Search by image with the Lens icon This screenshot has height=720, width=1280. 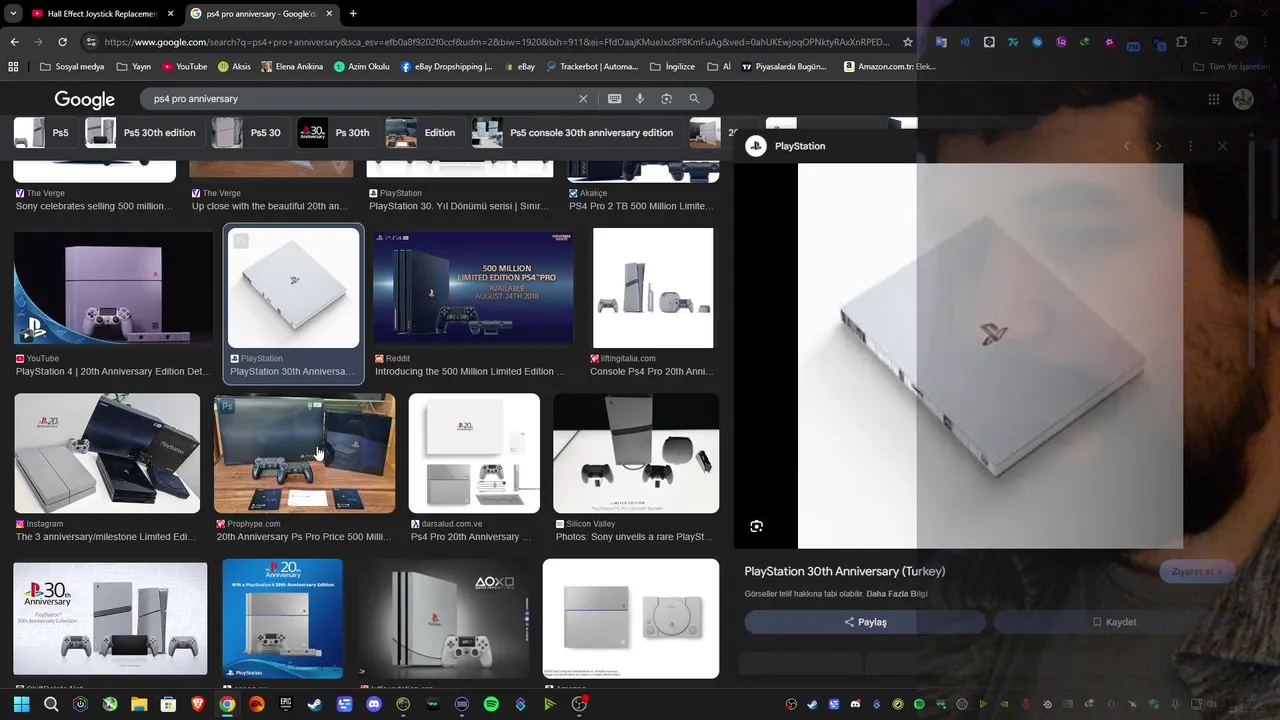click(666, 99)
